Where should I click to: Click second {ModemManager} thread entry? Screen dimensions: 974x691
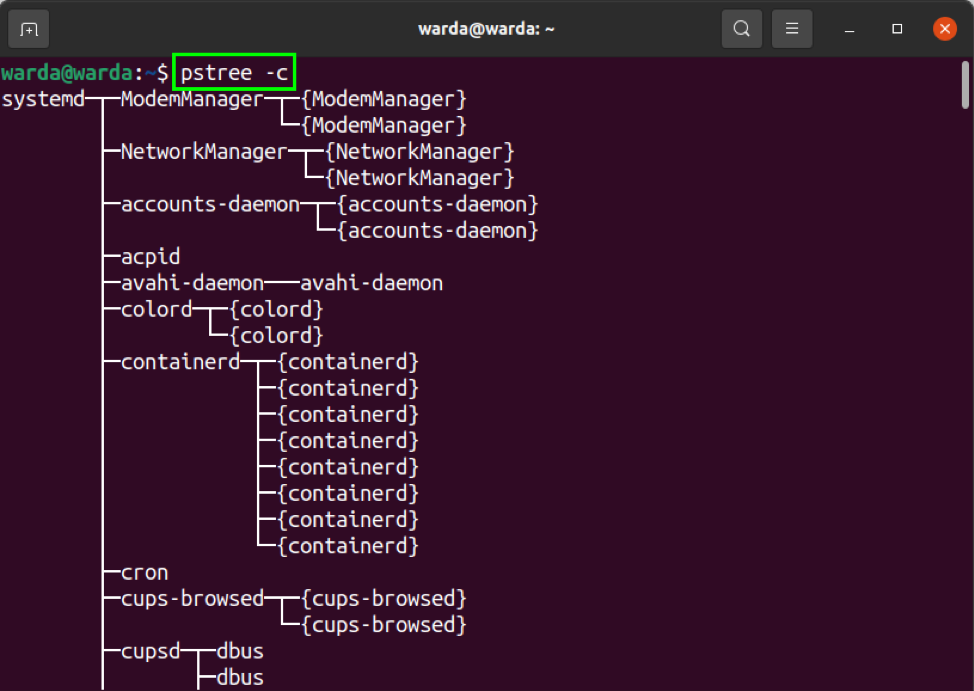pyautogui.click(x=383, y=126)
